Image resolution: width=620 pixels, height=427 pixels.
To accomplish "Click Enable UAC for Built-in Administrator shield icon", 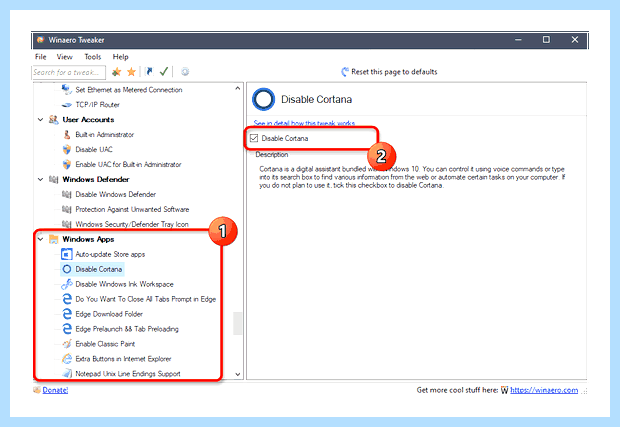I will [x=66, y=164].
